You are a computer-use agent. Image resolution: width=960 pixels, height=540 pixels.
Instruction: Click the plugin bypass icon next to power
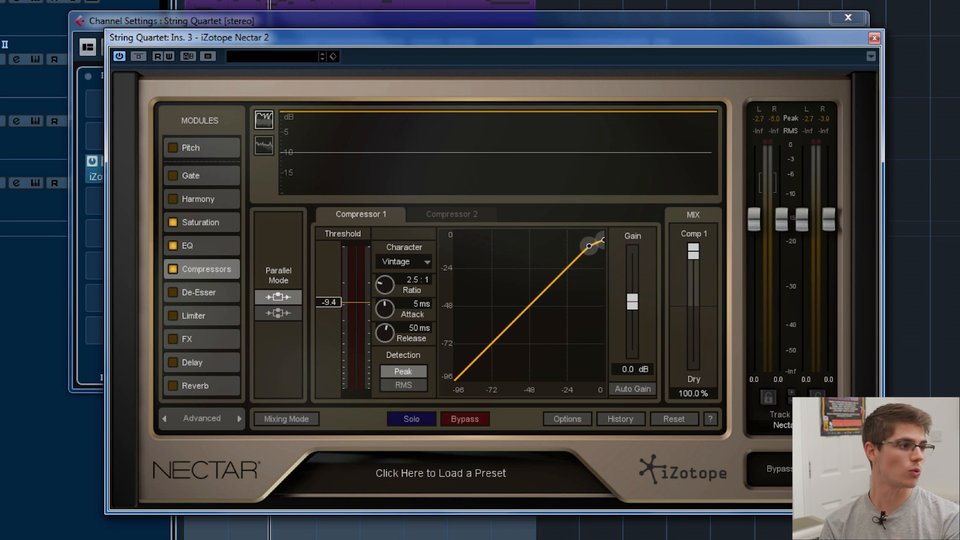138,56
